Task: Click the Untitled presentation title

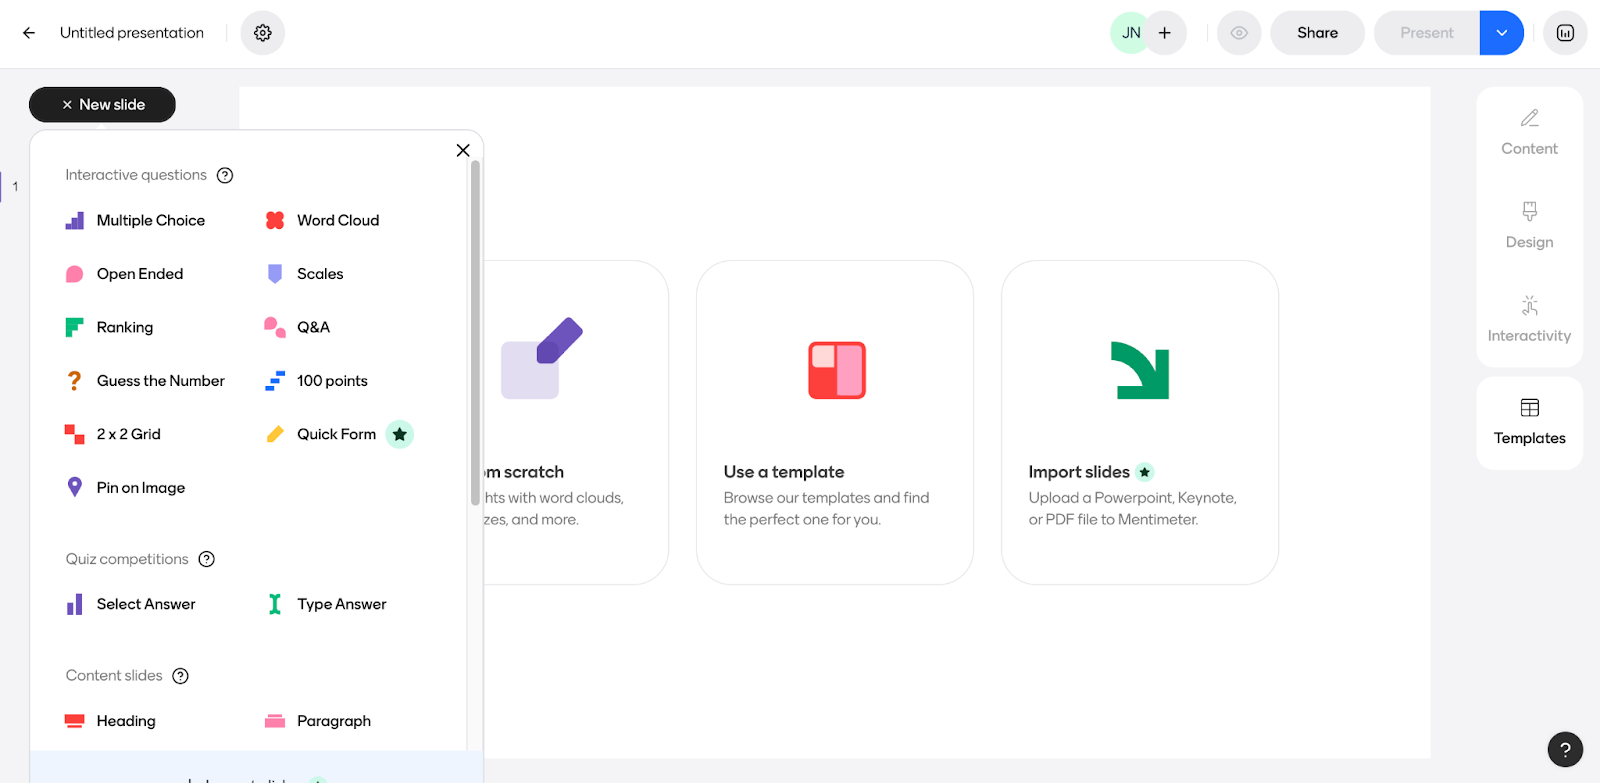Action: coord(132,33)
